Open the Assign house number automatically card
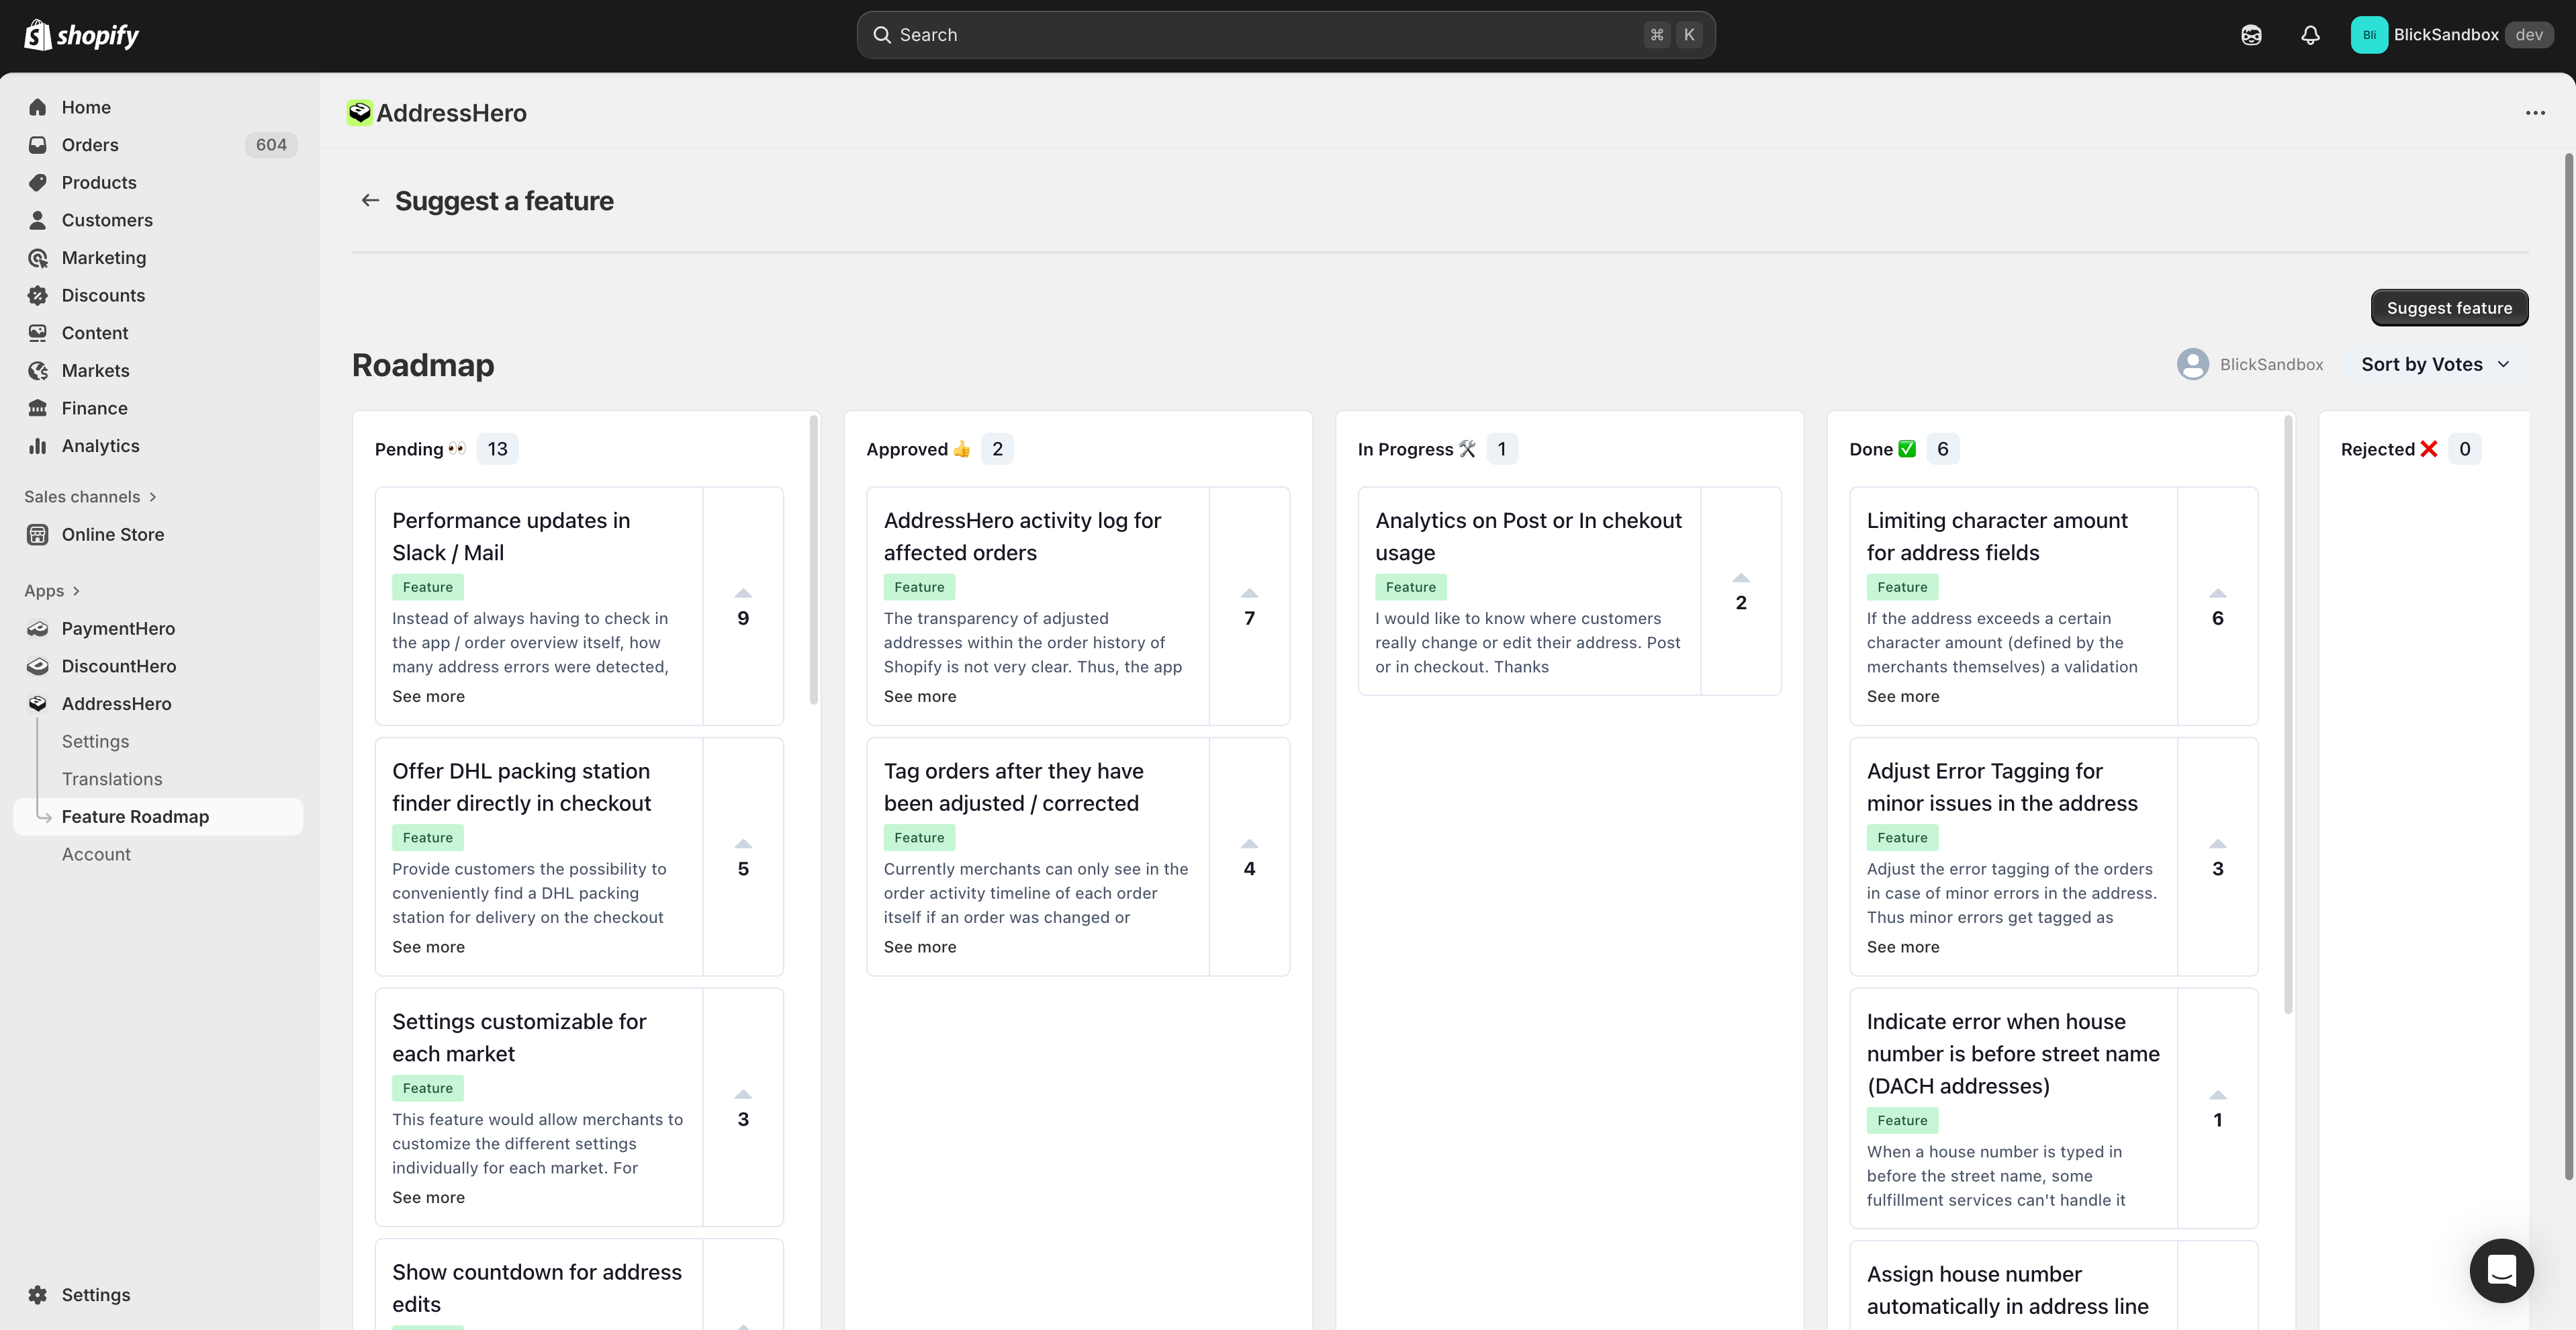2576x1330 pixels. [2053, 1286]
